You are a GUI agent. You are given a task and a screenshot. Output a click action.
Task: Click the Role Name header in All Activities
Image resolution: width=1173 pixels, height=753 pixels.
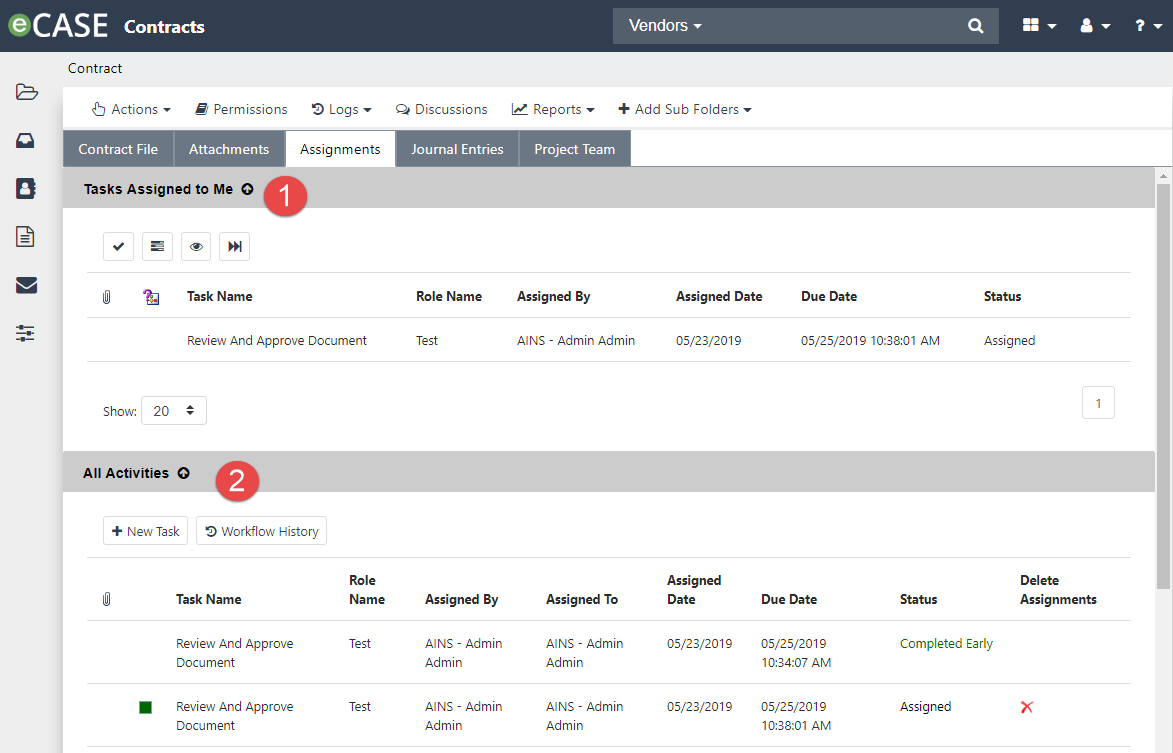click(x=367, y=590)
